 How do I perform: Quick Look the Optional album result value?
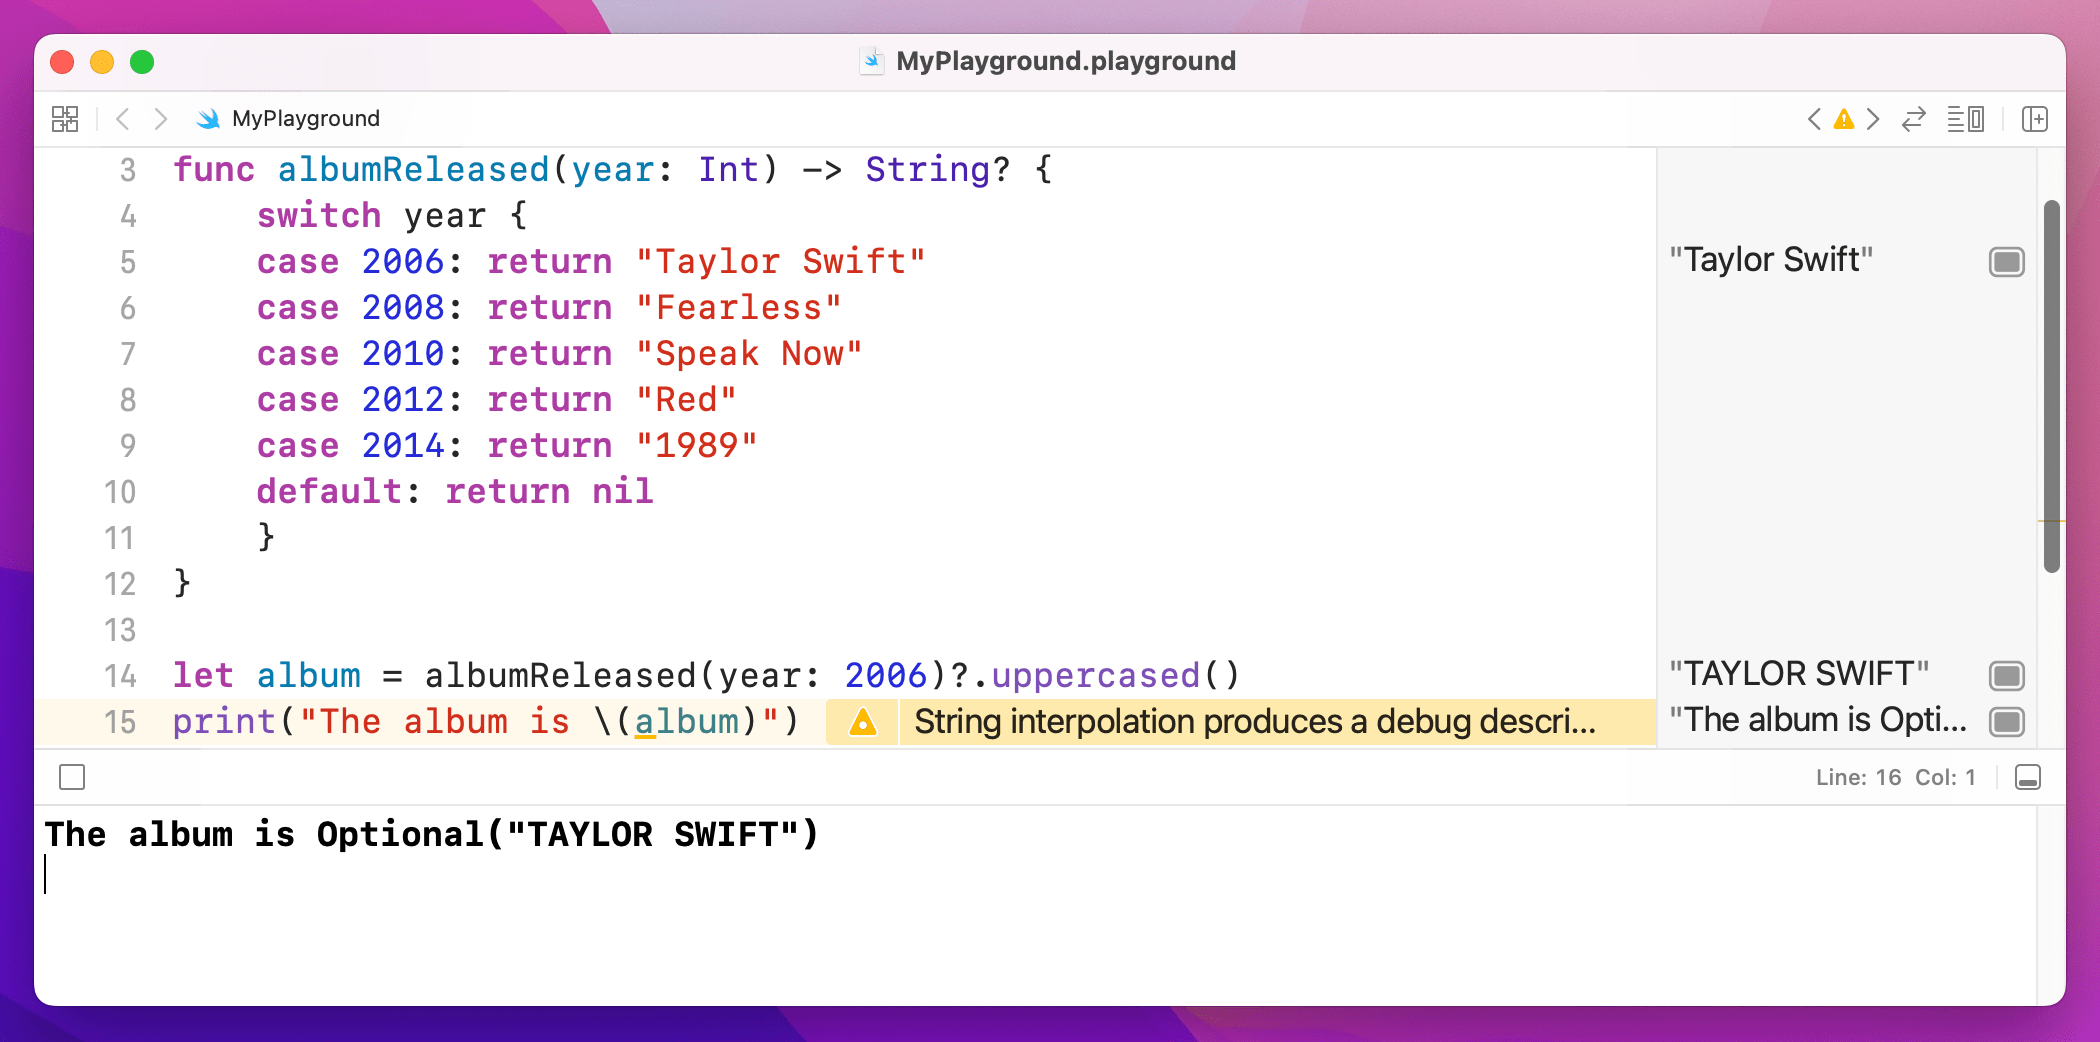[2006, 721]
